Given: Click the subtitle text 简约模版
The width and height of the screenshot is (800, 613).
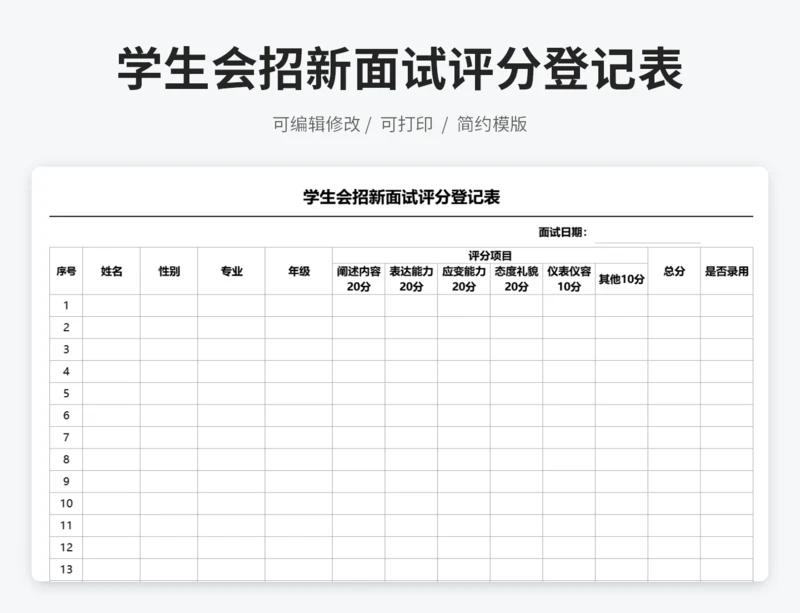Looking at the screenshot, I should click(492, 124).
